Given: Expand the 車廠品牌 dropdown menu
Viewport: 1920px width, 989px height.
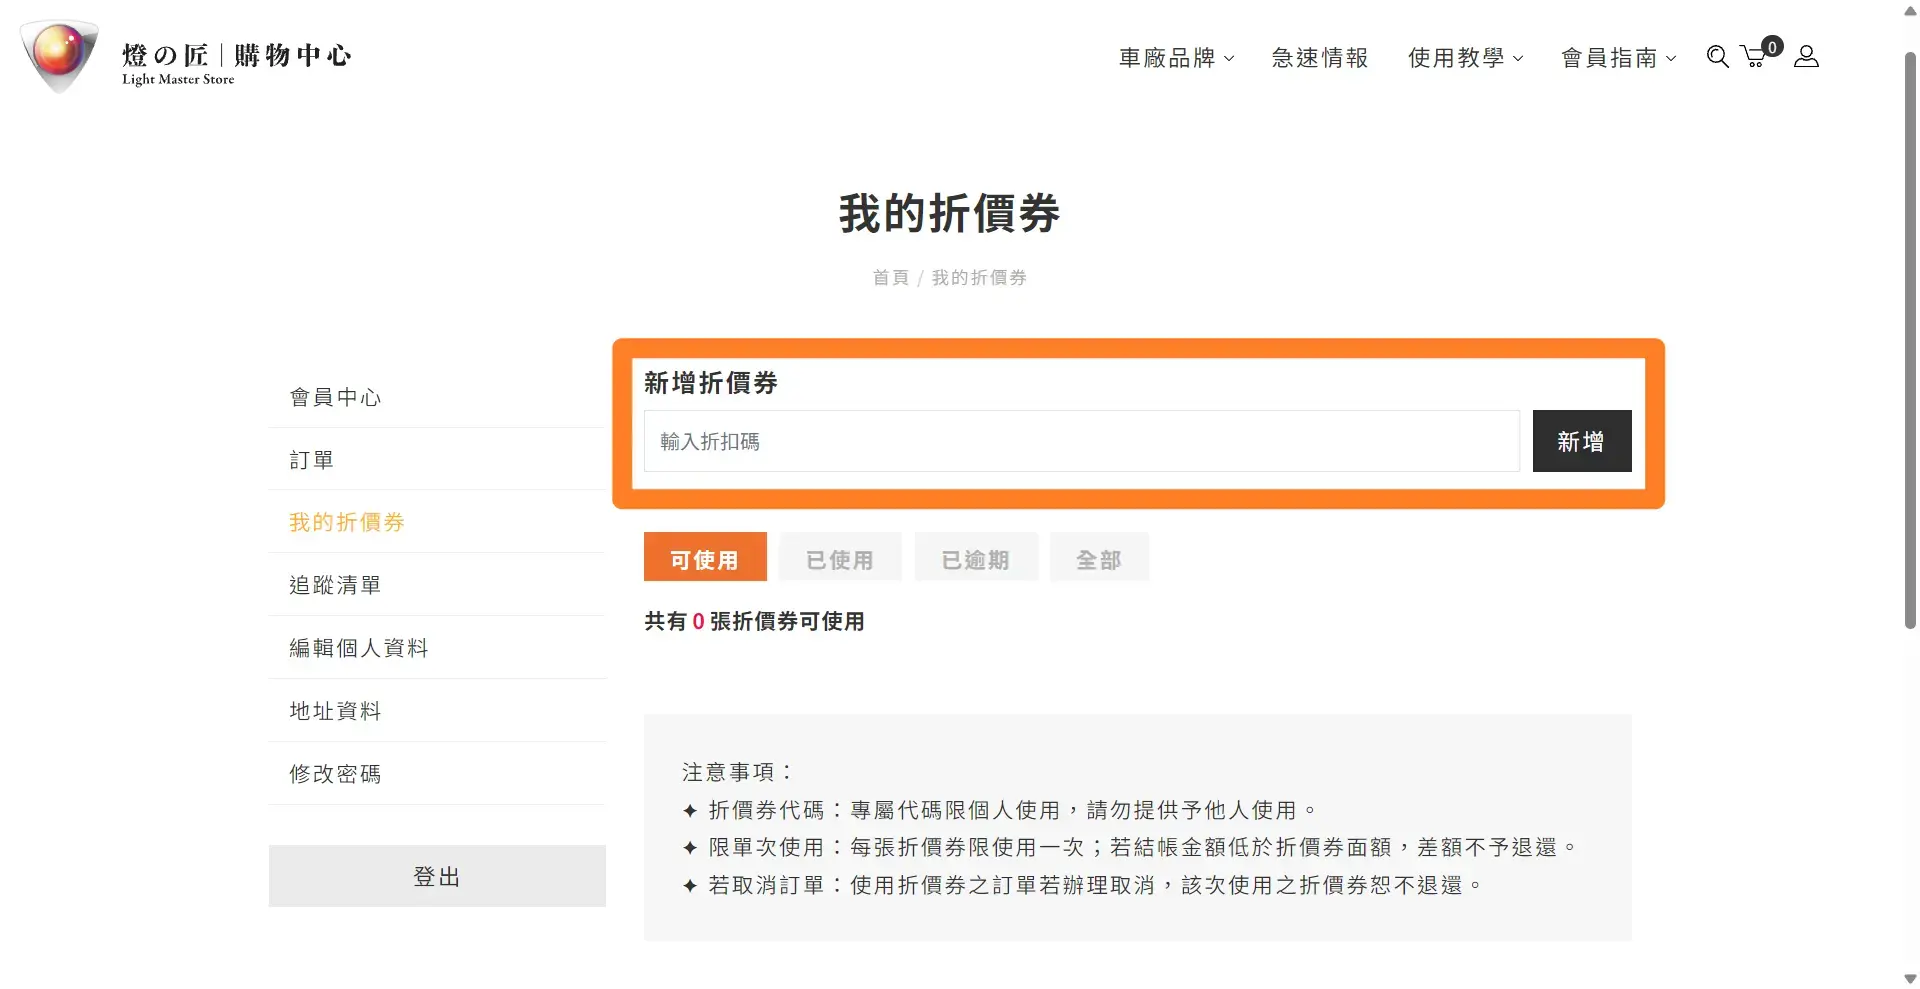Looking at the screenshot, I should [x=1176, y=58].
